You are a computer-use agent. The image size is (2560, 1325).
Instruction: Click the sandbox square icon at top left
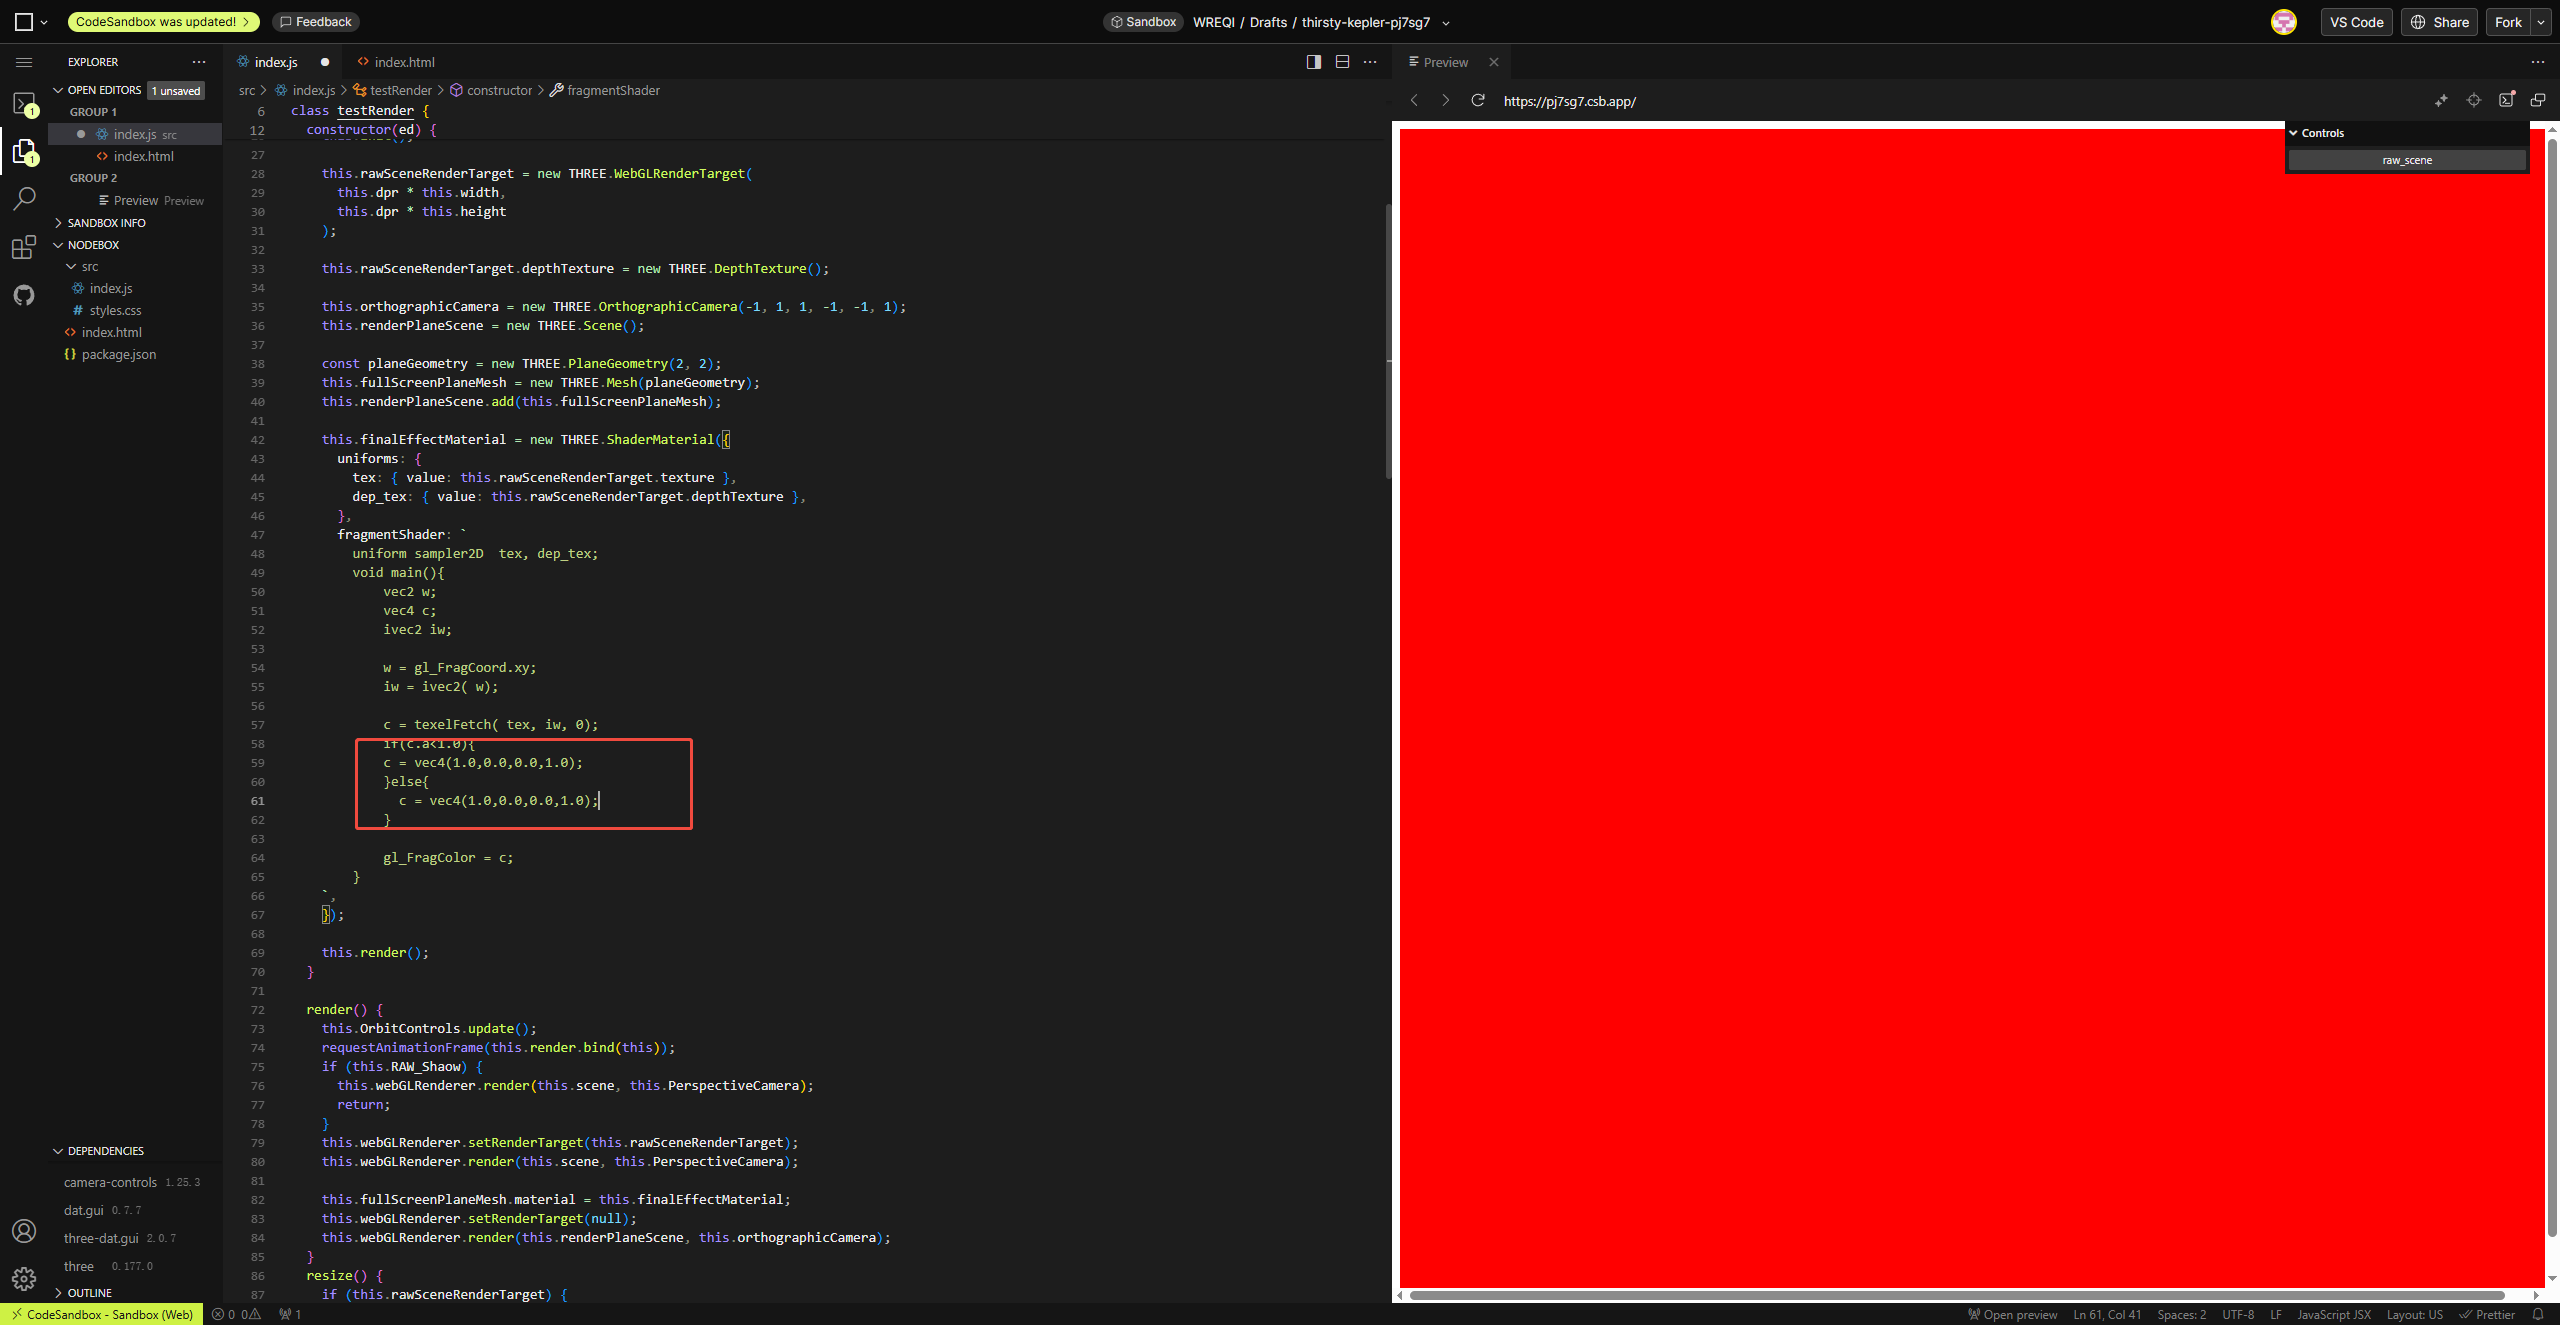(24, 22)
